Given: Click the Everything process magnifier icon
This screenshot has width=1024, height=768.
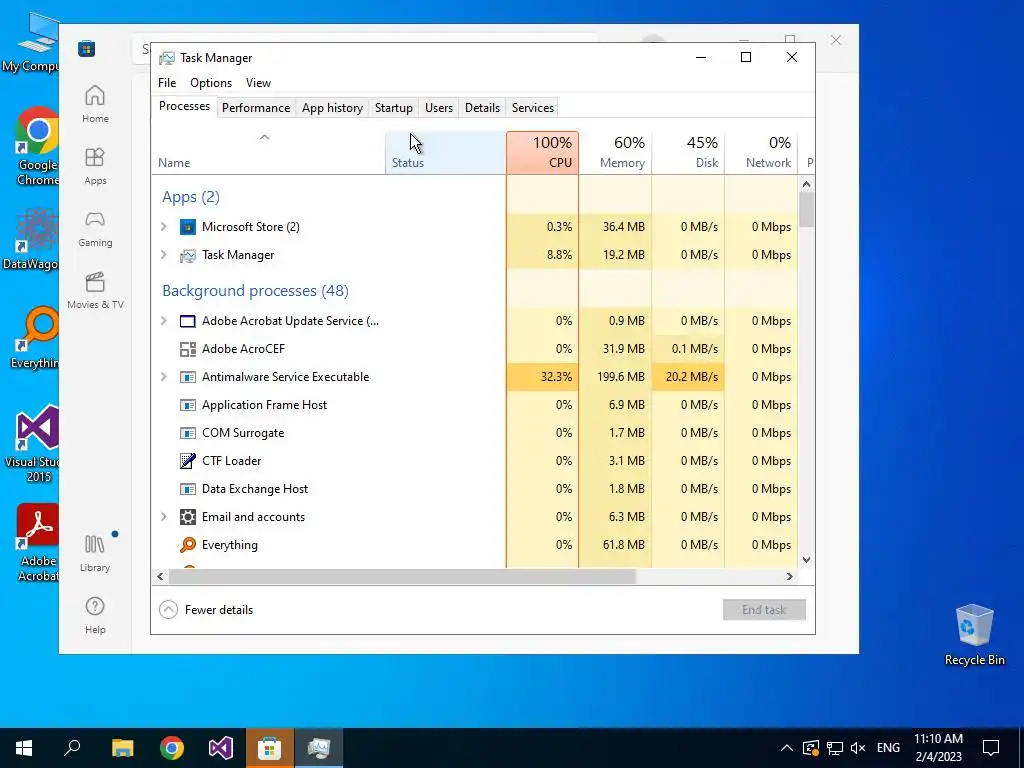Looking at the screenshot, I should (187, 545).
